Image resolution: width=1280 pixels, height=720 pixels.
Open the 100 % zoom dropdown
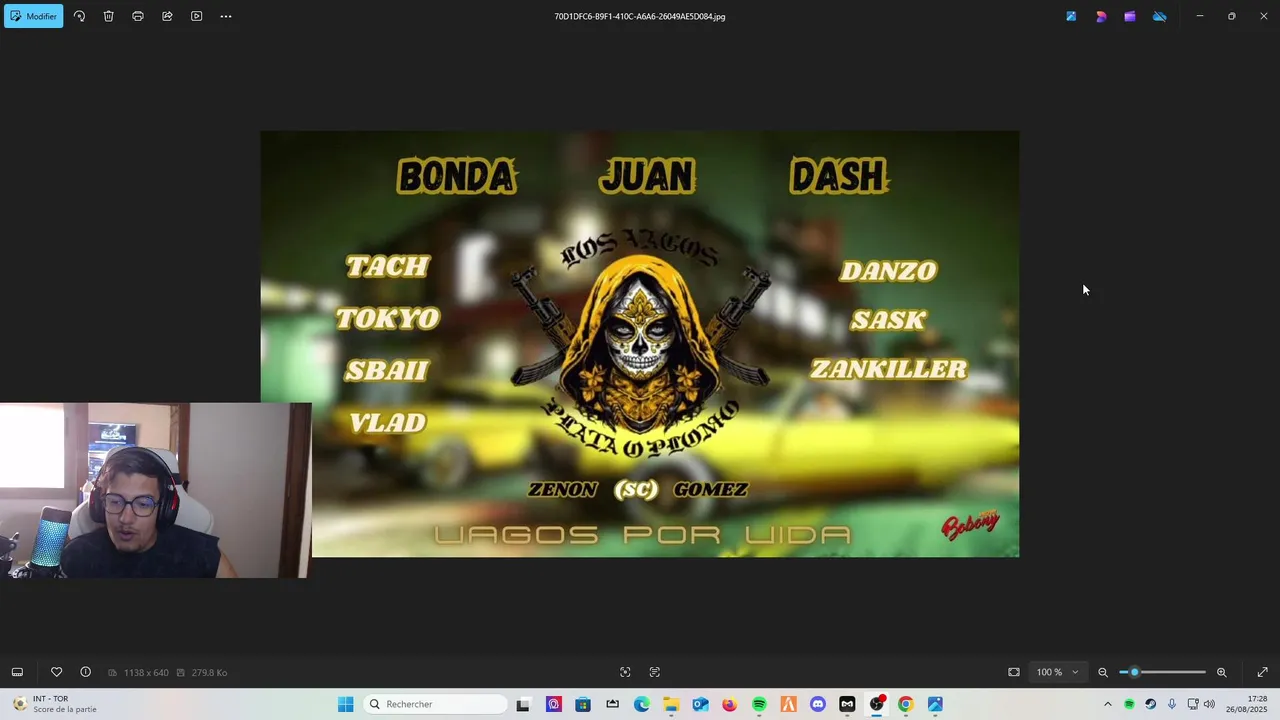[1057, 672]
